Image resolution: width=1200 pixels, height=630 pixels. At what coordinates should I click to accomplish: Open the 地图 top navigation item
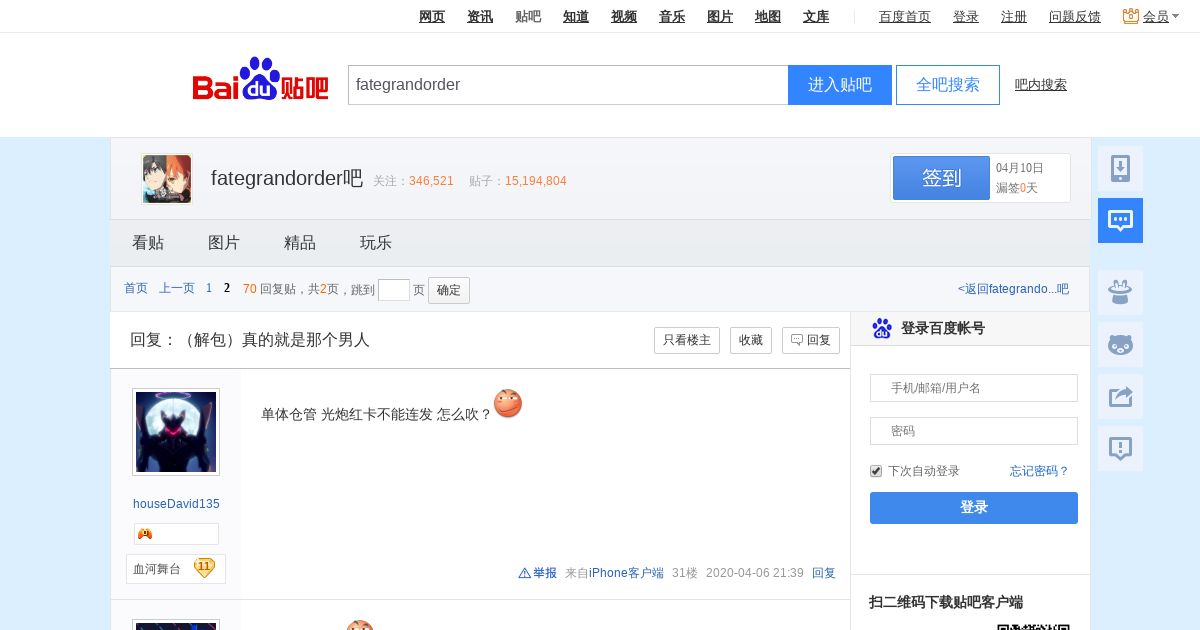768,16
